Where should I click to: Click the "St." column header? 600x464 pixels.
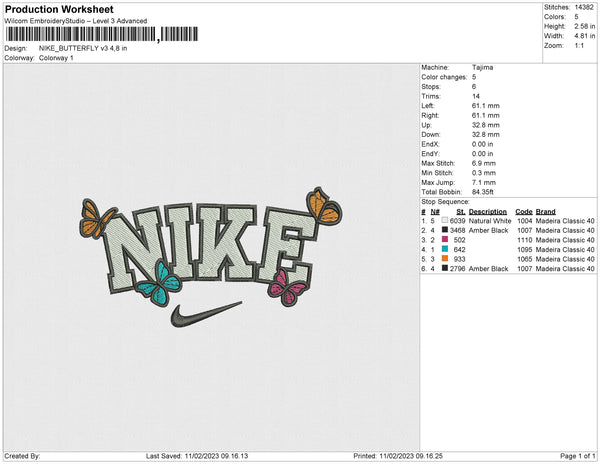(x=461, y=212)
